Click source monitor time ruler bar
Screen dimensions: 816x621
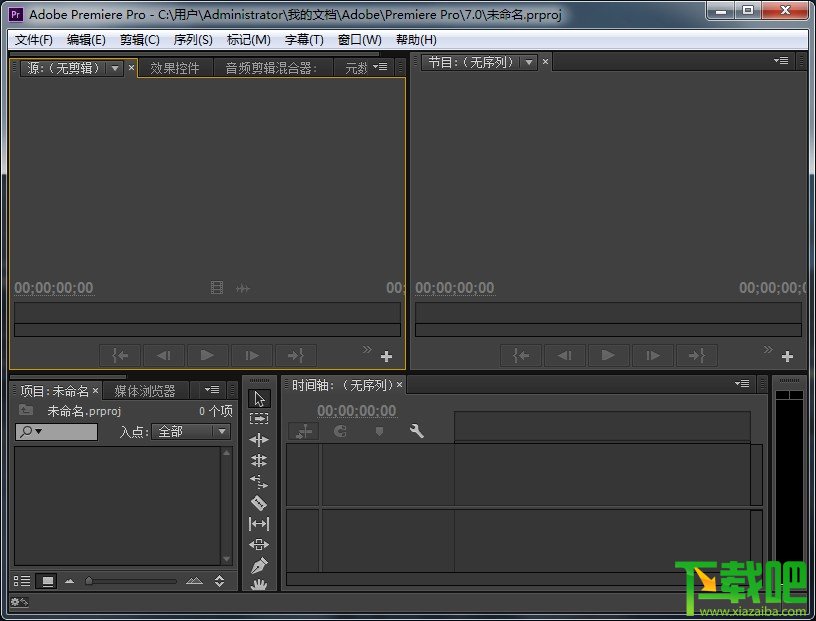click(x=207, y=313)
